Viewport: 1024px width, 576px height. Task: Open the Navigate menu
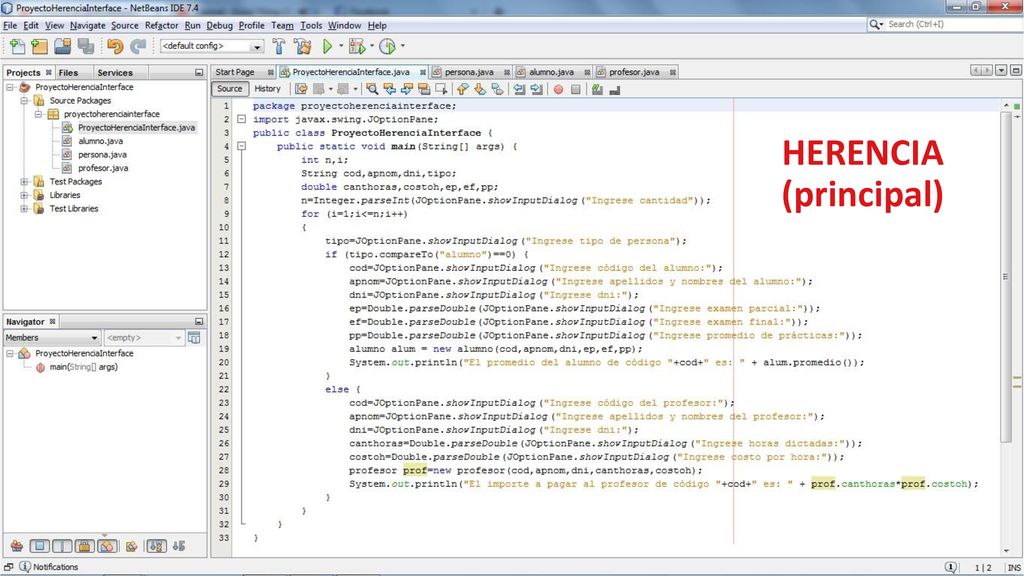[x=88, y=25]
